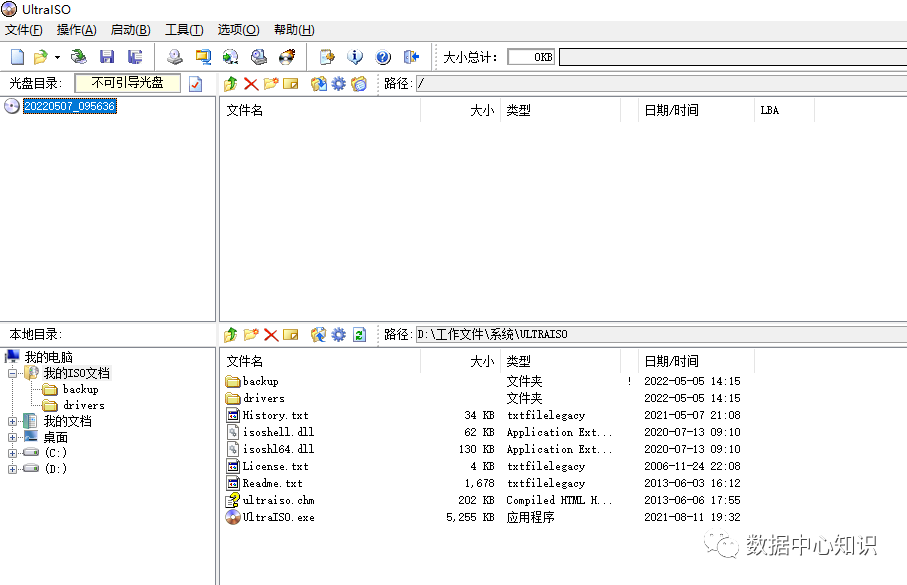Click the Open CD/DVD toolbar icon
The height and width of the screenshot is (585, 907).
click(x=79, y=57)
